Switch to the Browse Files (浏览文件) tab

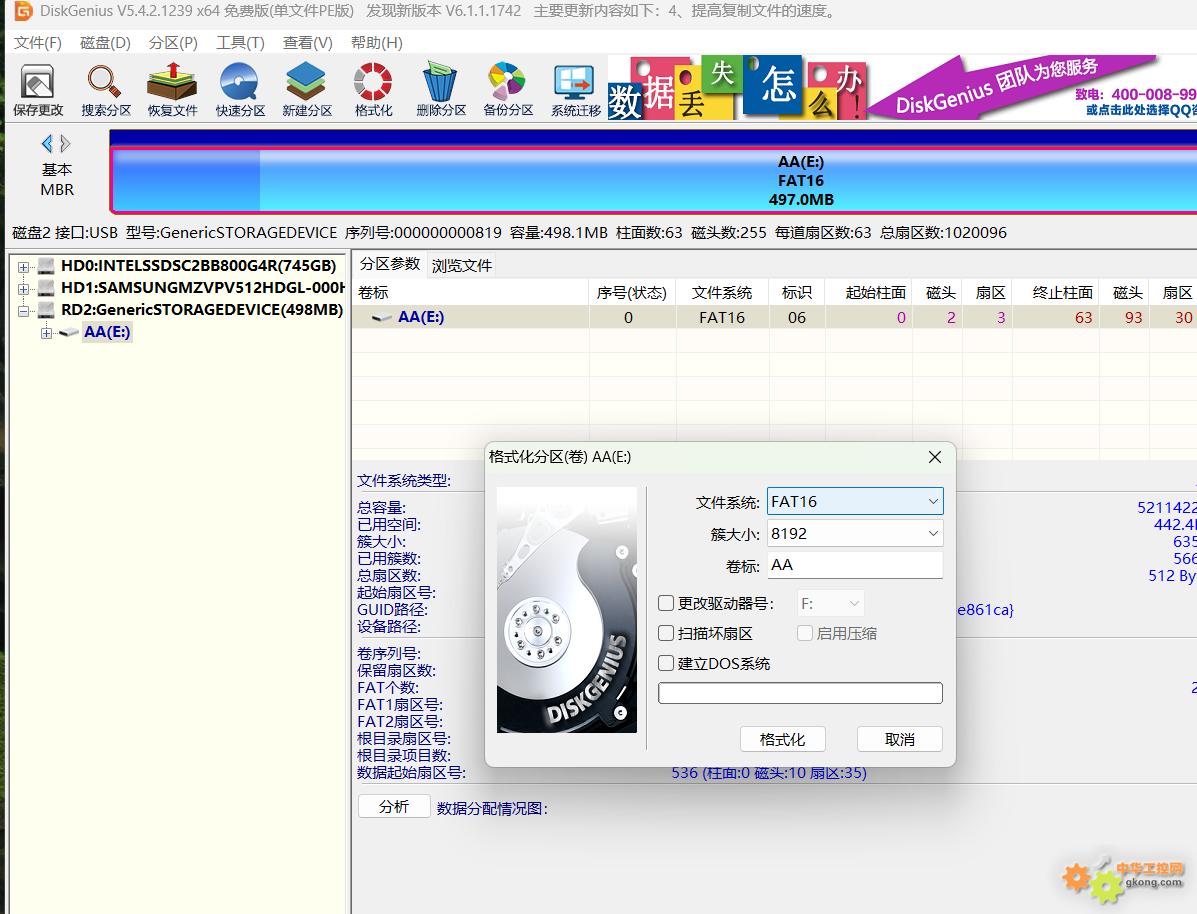click(x=461, y=266)
